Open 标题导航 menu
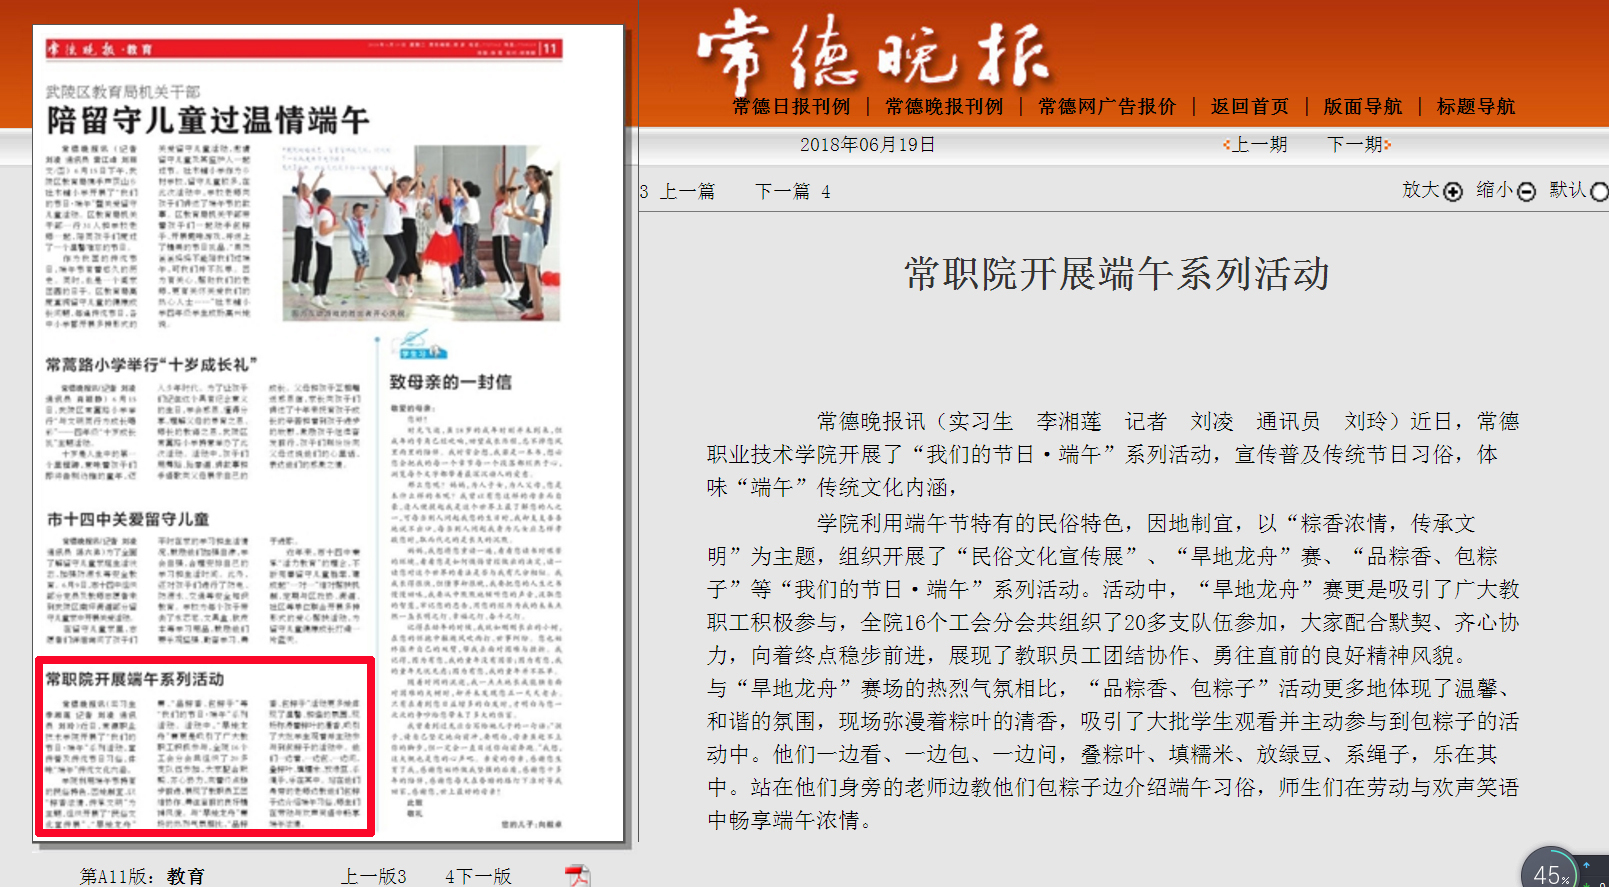1609x887 pixels. (1476, 106)
